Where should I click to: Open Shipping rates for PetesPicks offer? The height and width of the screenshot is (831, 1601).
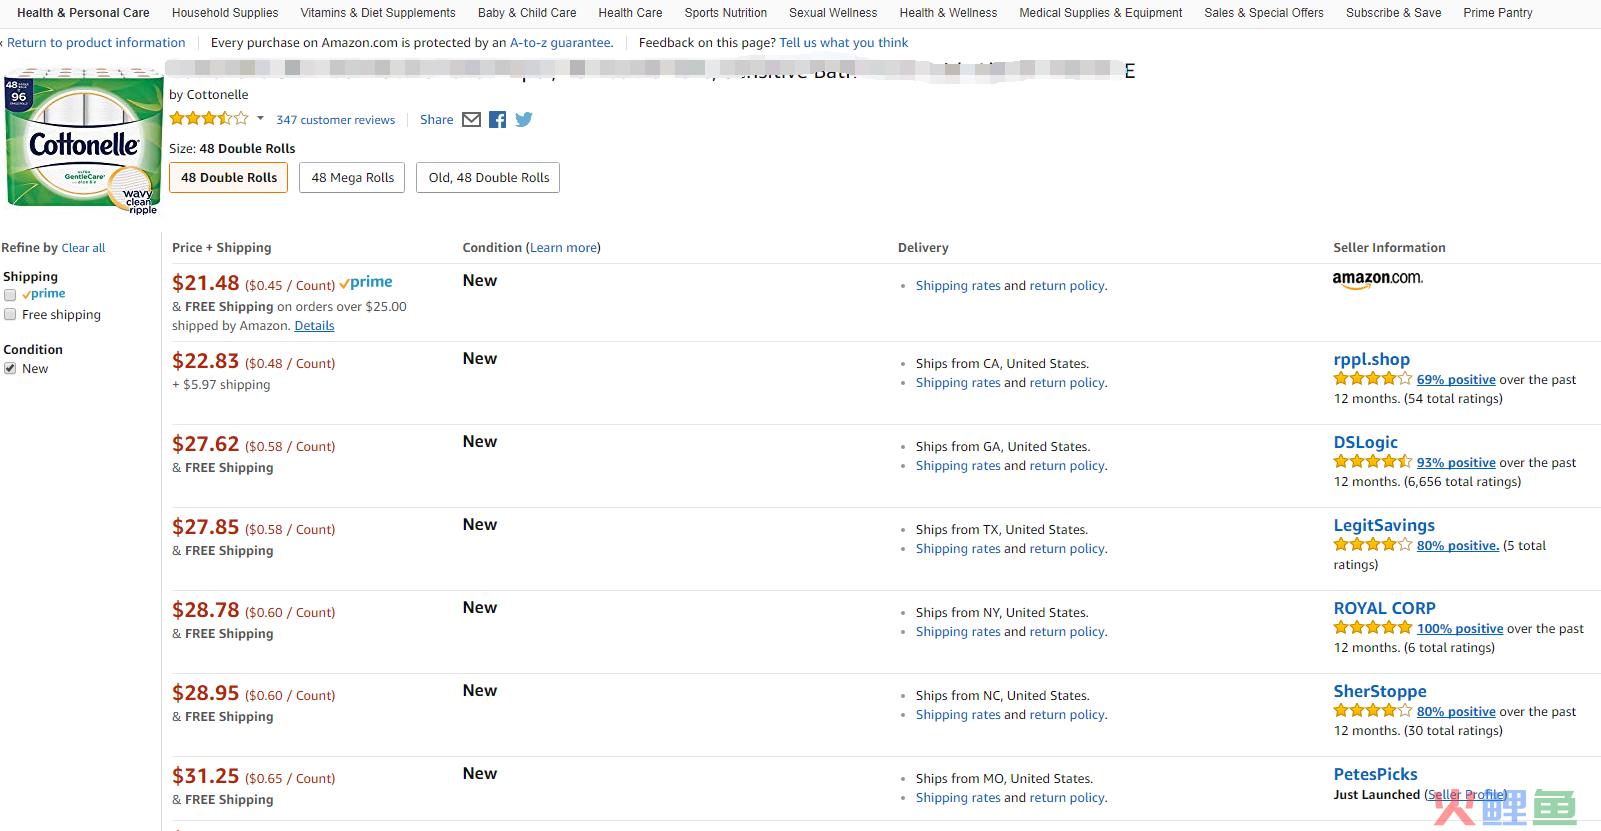pos(958,798)
